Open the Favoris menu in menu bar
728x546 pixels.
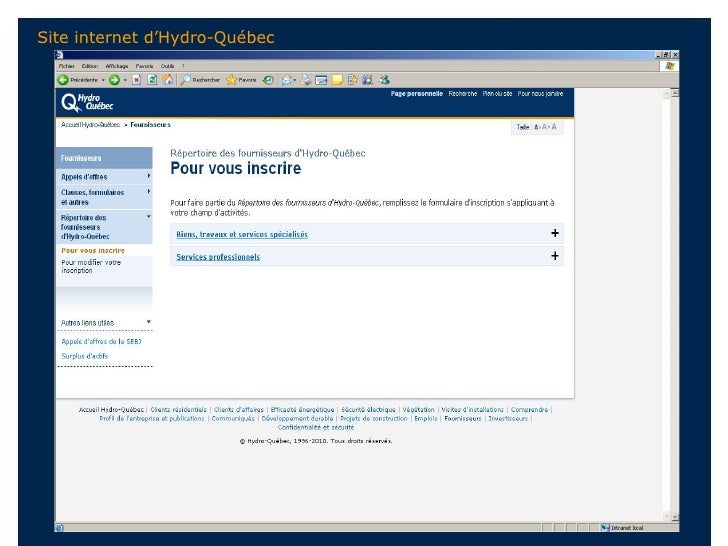coord(144,66)
